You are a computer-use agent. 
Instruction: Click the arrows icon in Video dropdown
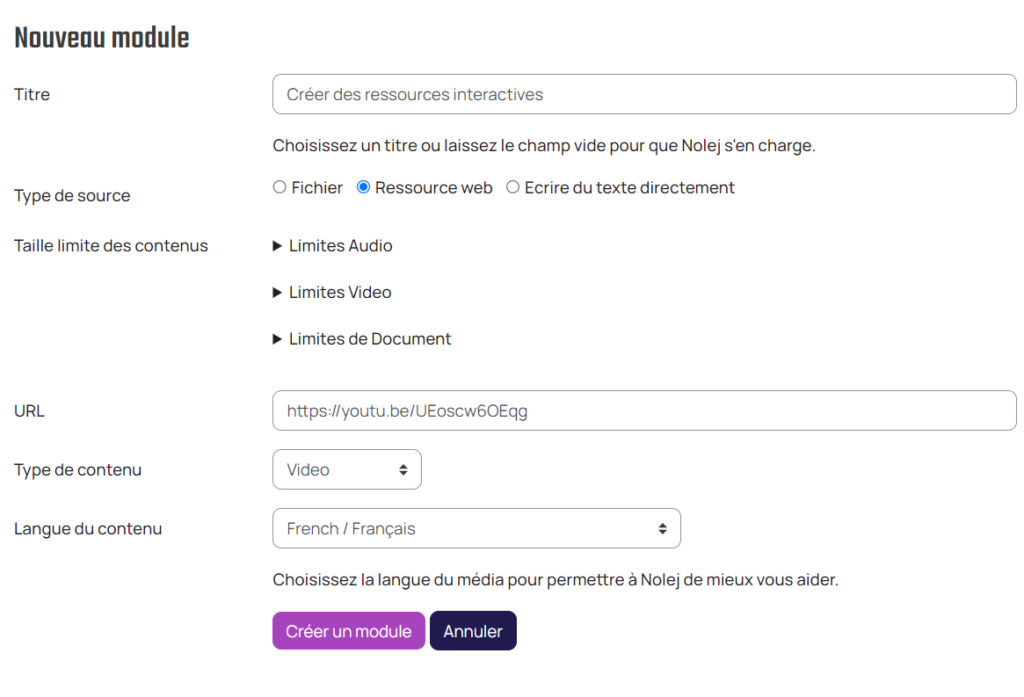pos(403,470)
